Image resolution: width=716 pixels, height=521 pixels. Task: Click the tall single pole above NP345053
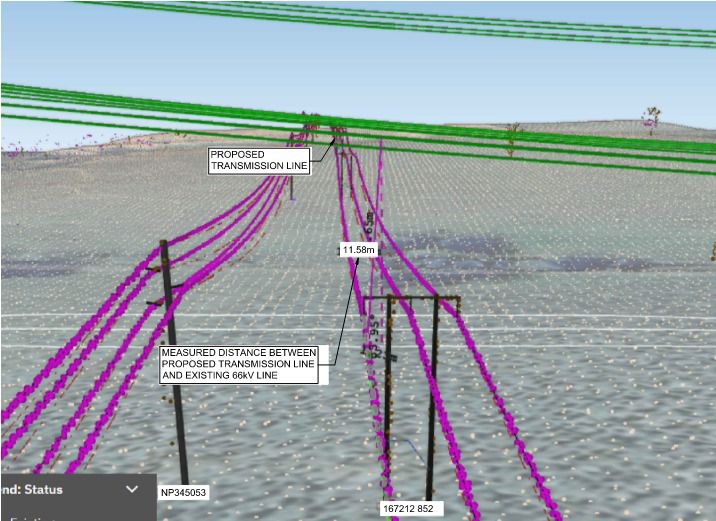174,380
